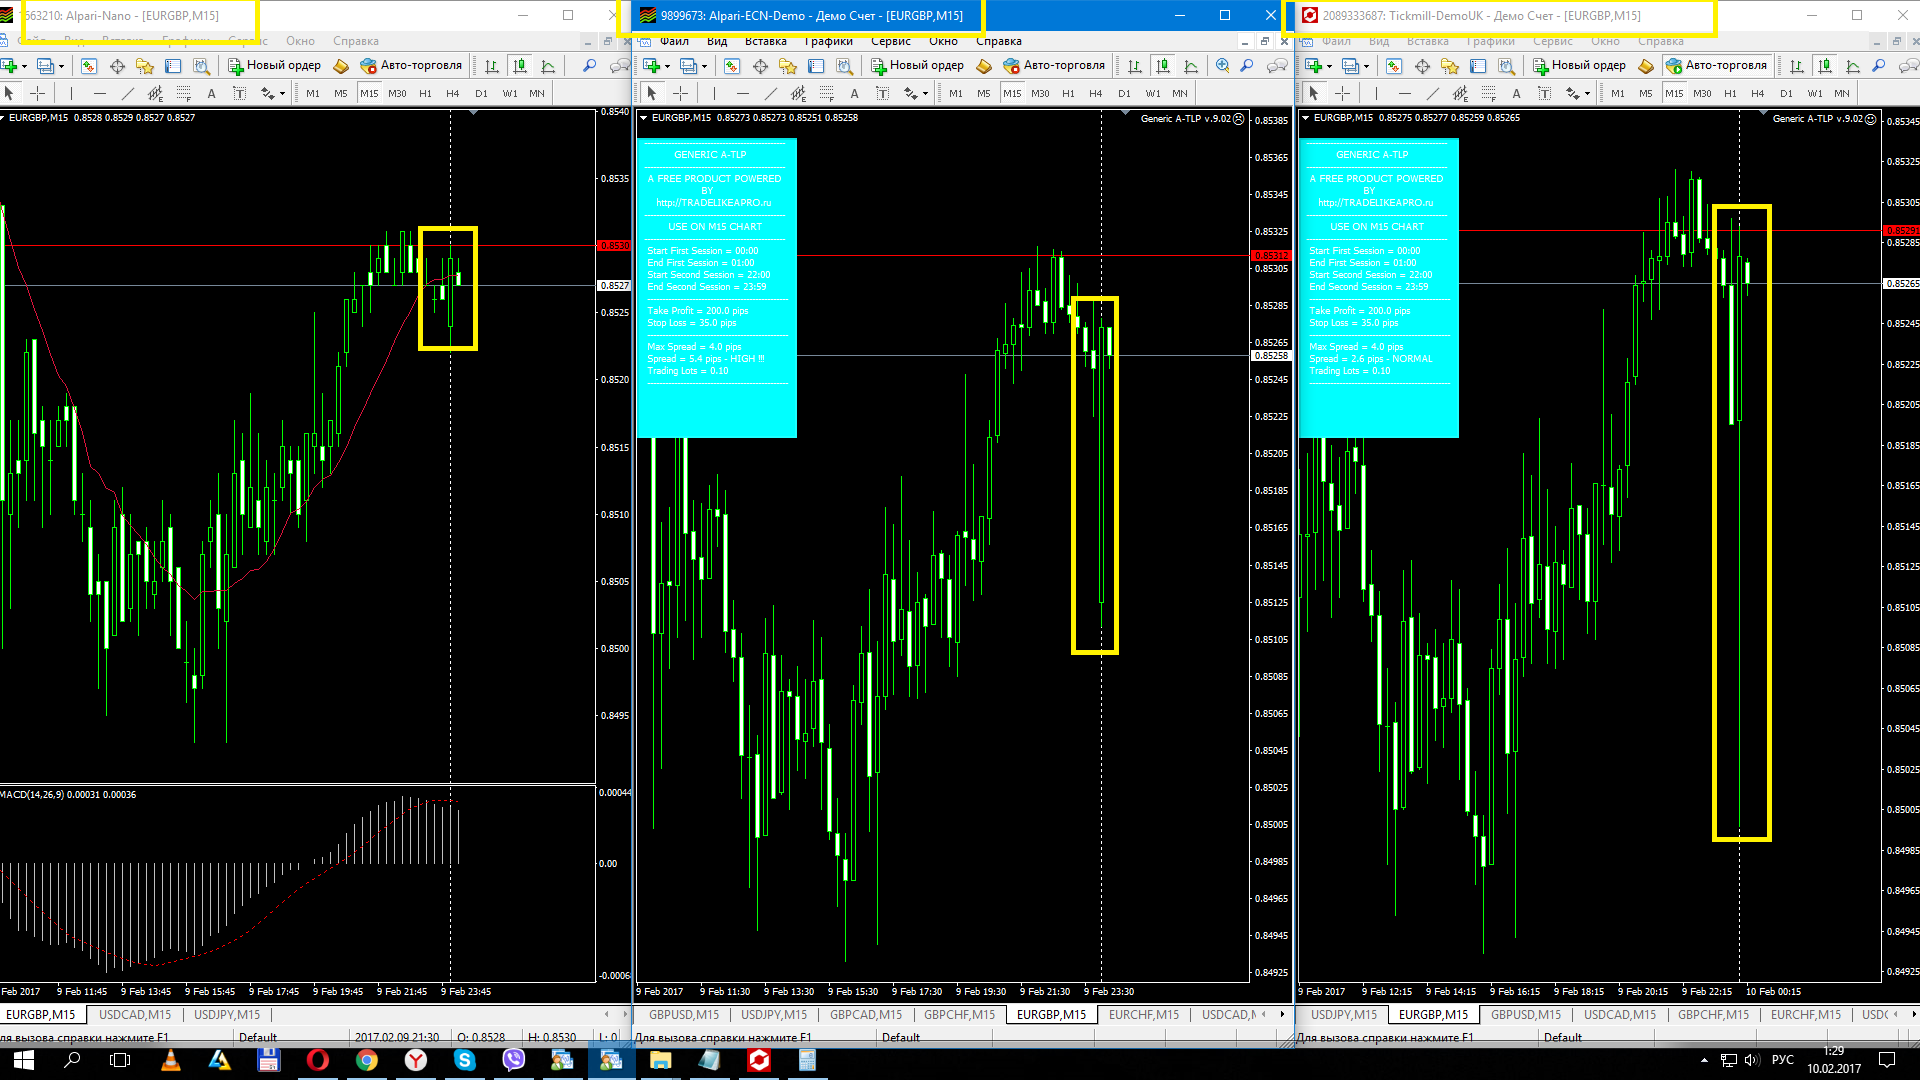Open Data Window in the Alpari-ECN-Demo window
Viewport: 1920px width, 1080px height.
pos(760,66)
